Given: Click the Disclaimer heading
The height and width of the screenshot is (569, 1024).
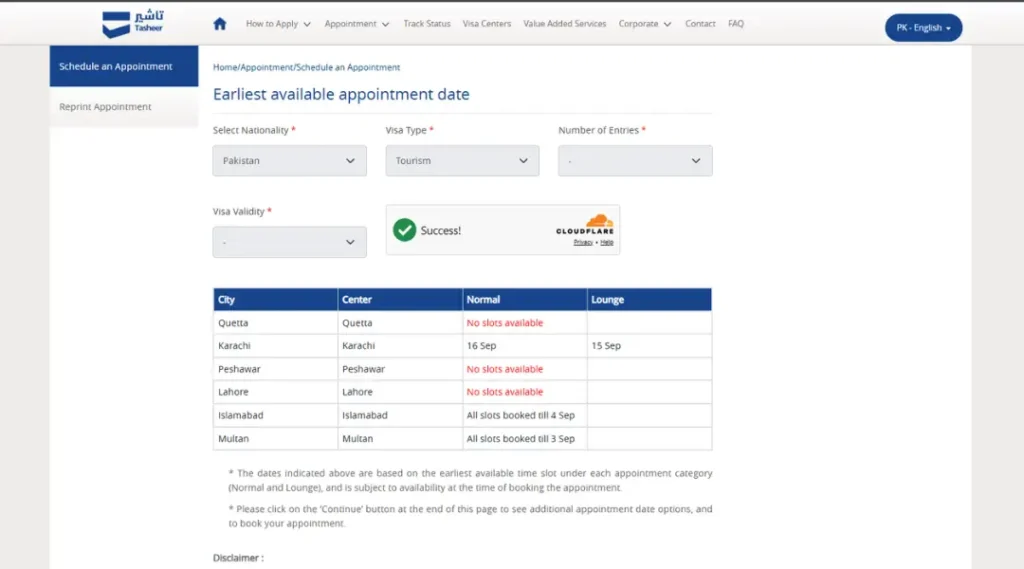Looking at the screenshot, I should point(238,558).
